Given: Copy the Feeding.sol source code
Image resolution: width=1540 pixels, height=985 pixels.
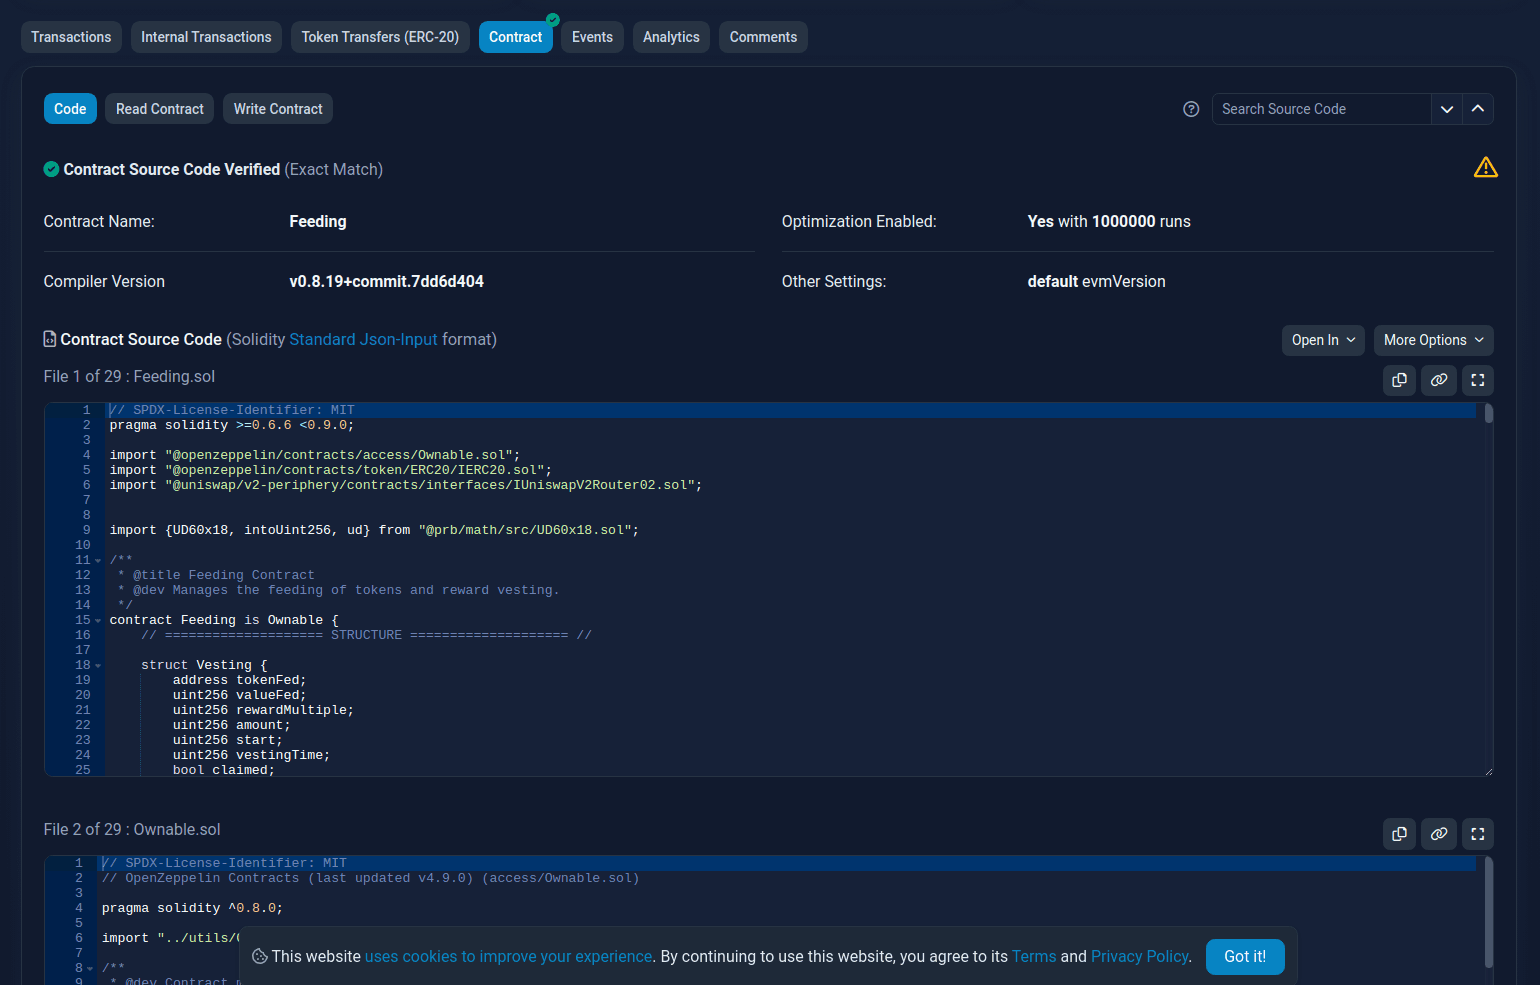Looking at the screenshot, I should click(x=1399, y=380).
